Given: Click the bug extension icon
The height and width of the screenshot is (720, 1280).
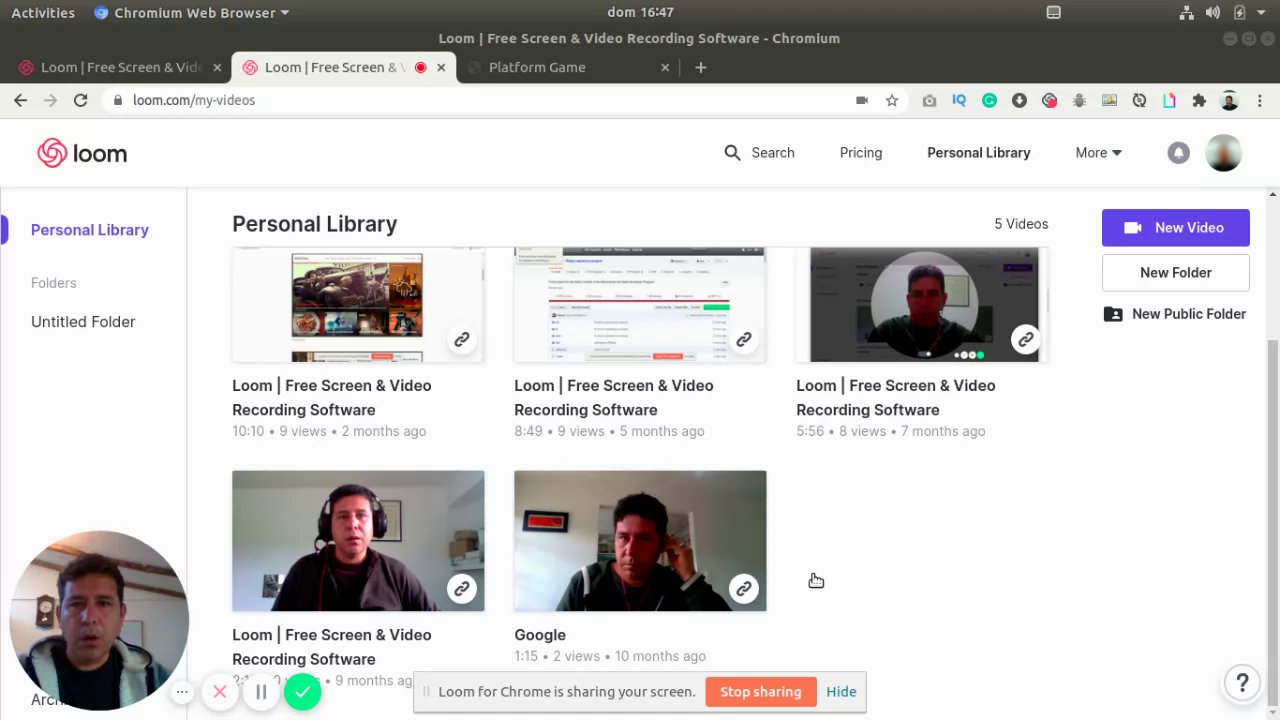Looking at the screenshot, I should click(x=1079, y=100).
